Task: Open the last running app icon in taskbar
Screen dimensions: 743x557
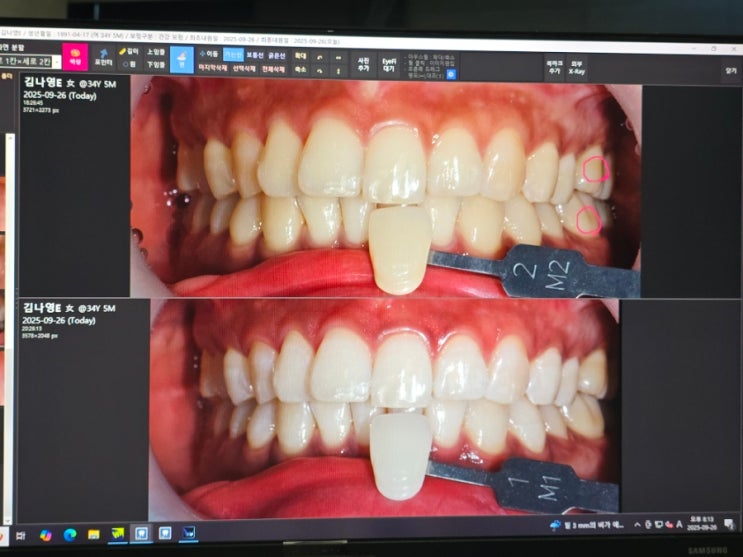Action: (189, 533)
